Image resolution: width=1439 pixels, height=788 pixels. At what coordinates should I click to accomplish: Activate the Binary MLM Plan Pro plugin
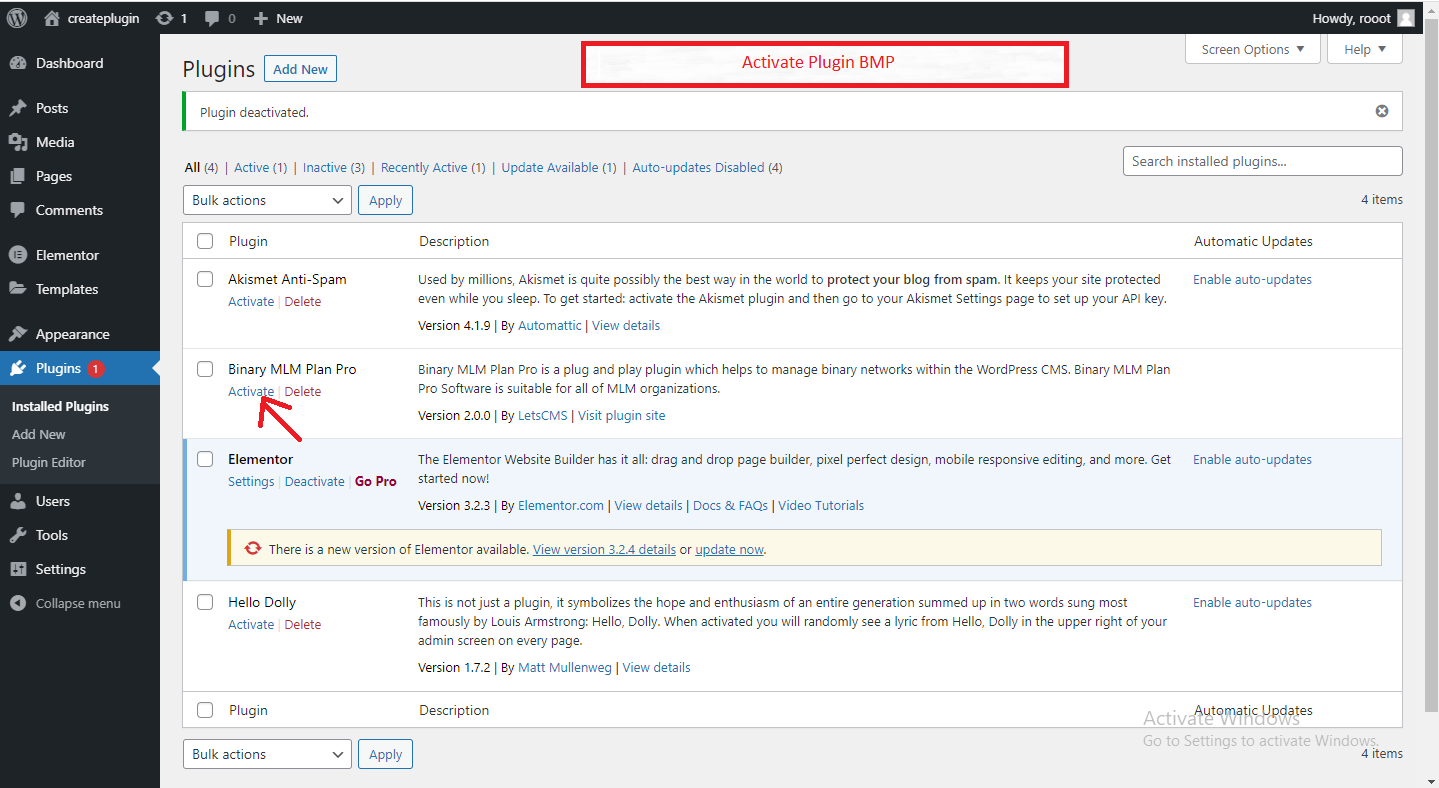coord(250,392)
